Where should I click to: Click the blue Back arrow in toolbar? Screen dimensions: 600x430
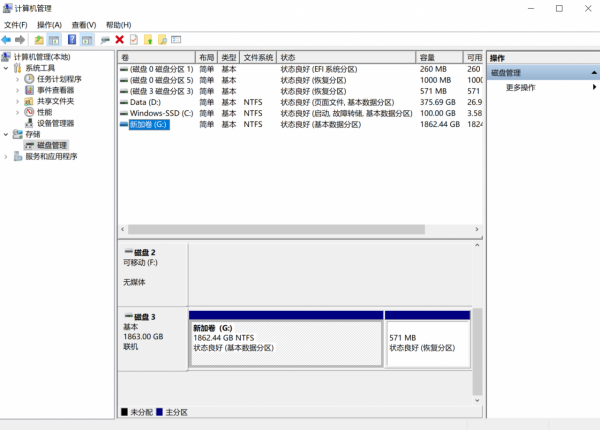tap(6, 39)
